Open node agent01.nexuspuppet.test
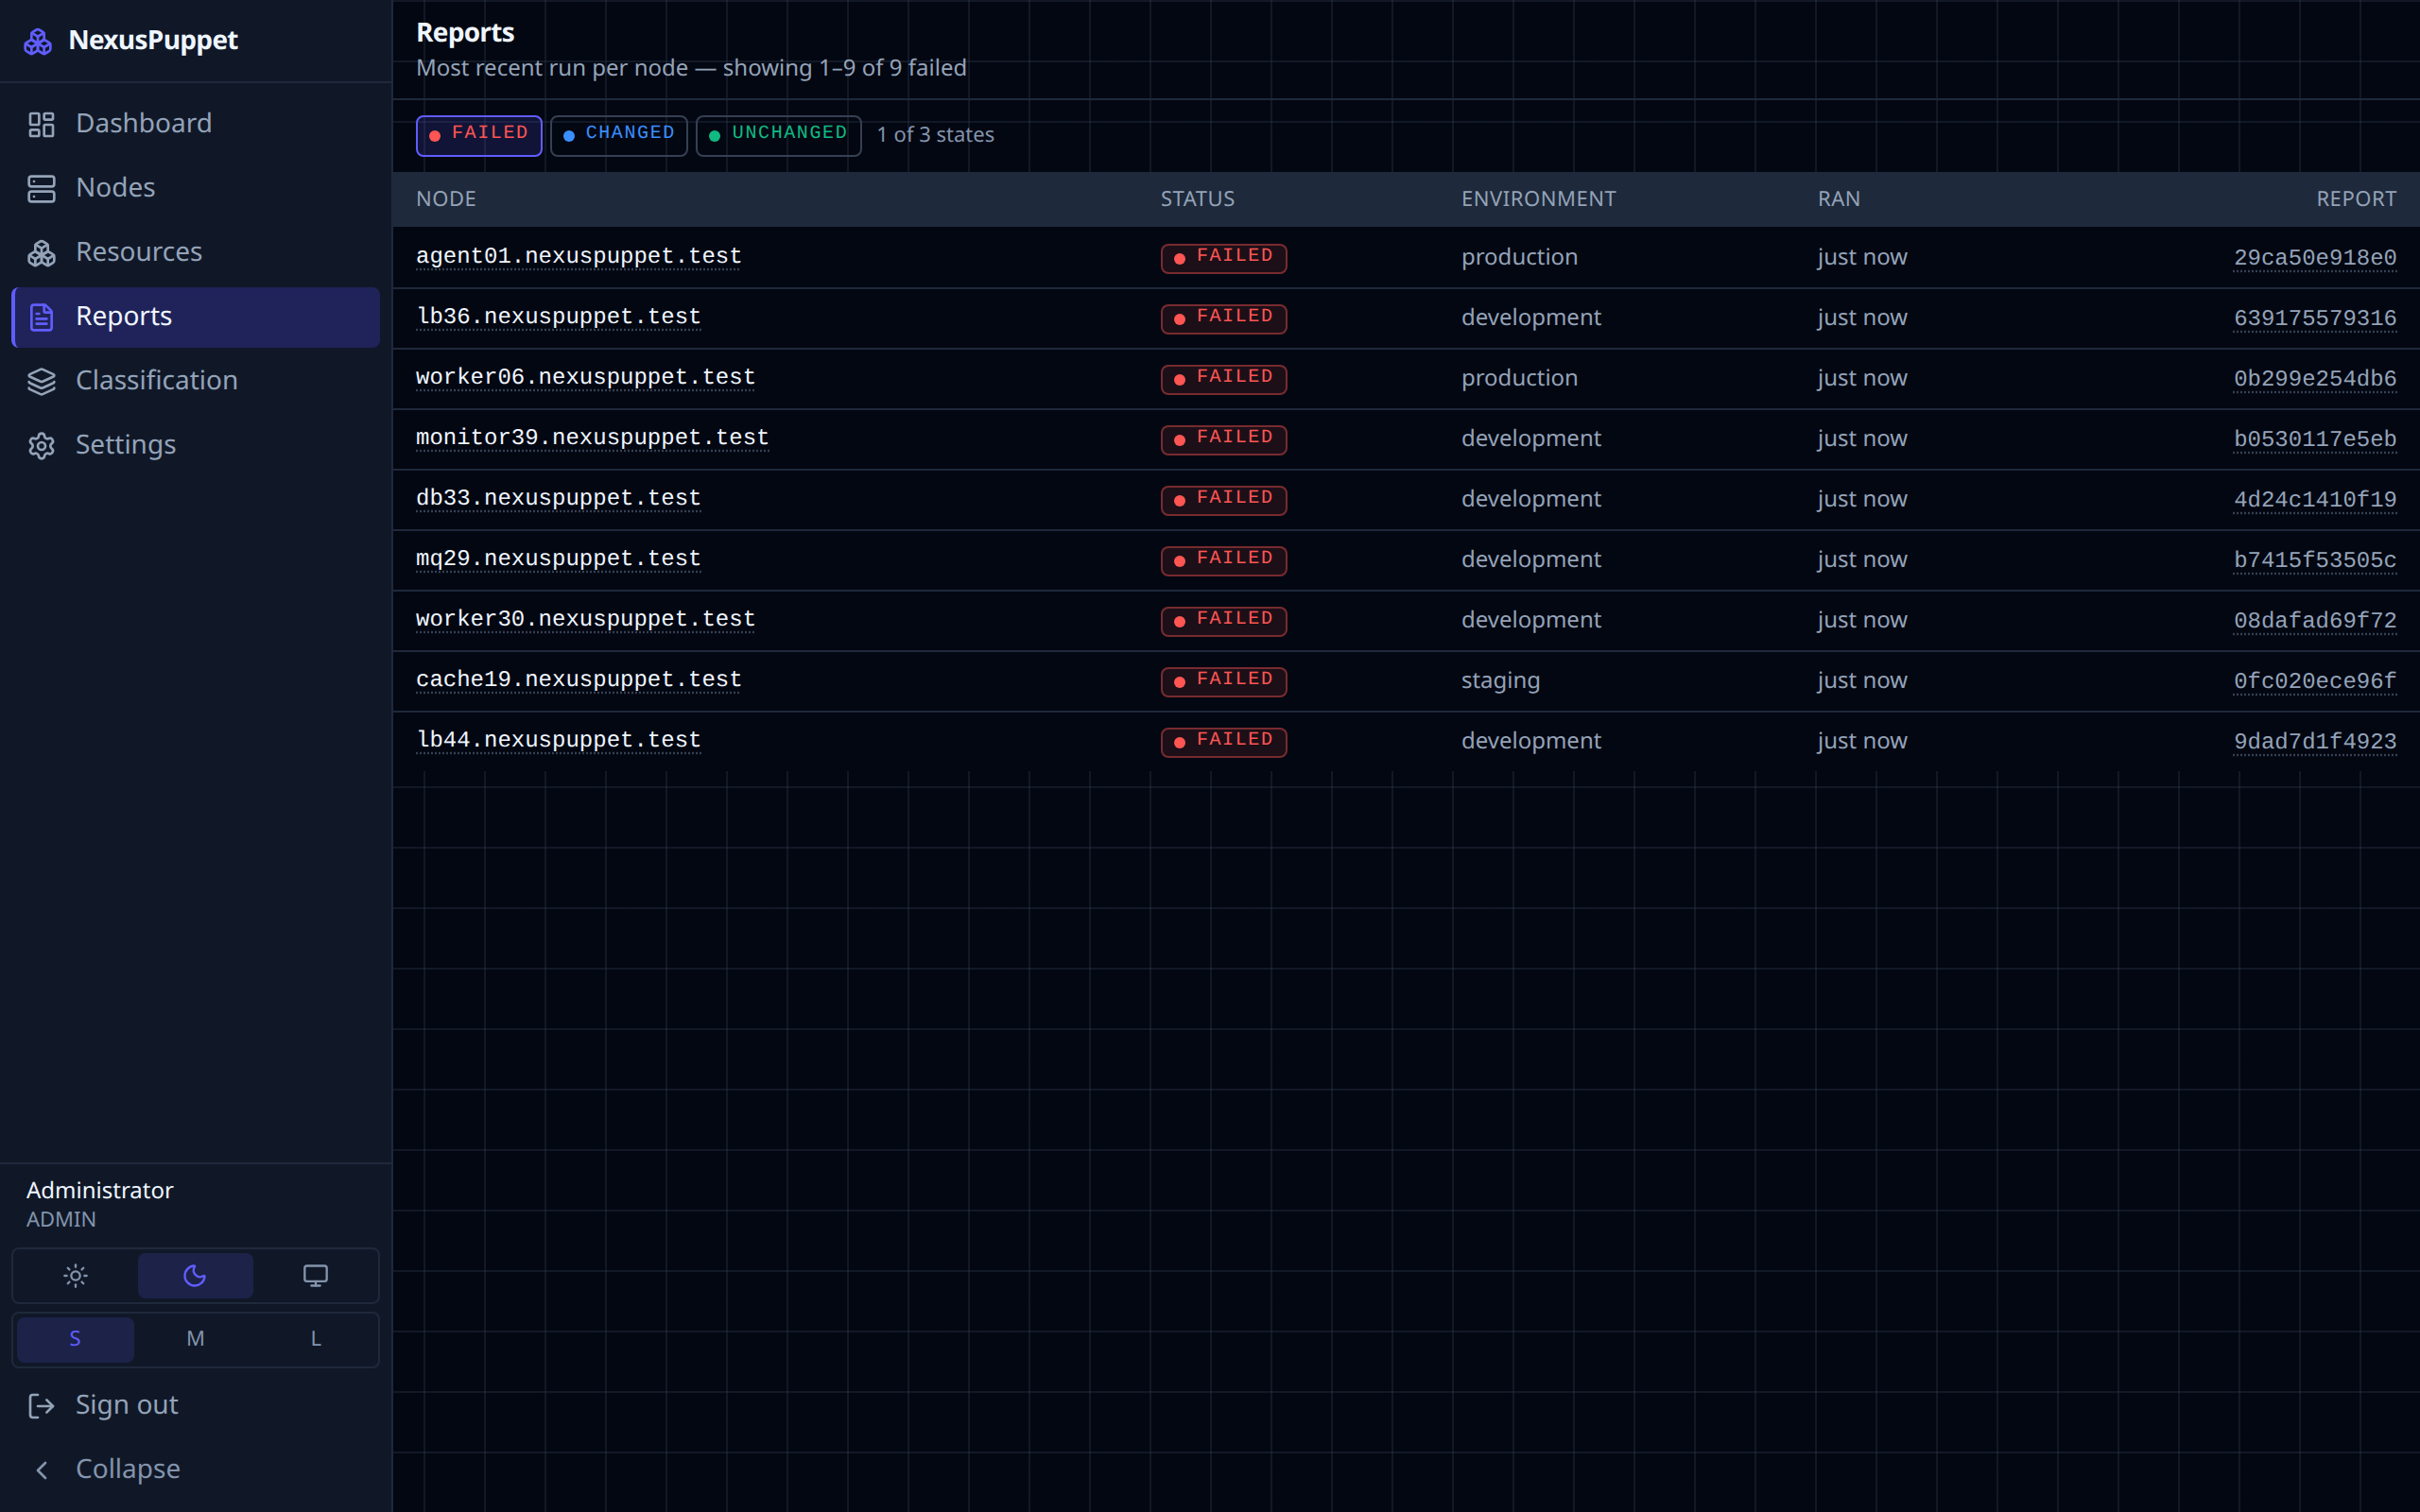Image resolution: width=2420 pixels, height=1512 pixels. pyautogui.click(x=579, y=257)
